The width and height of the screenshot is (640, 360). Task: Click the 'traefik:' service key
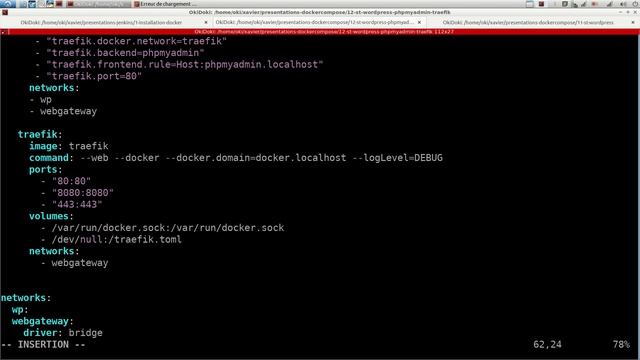40,134
